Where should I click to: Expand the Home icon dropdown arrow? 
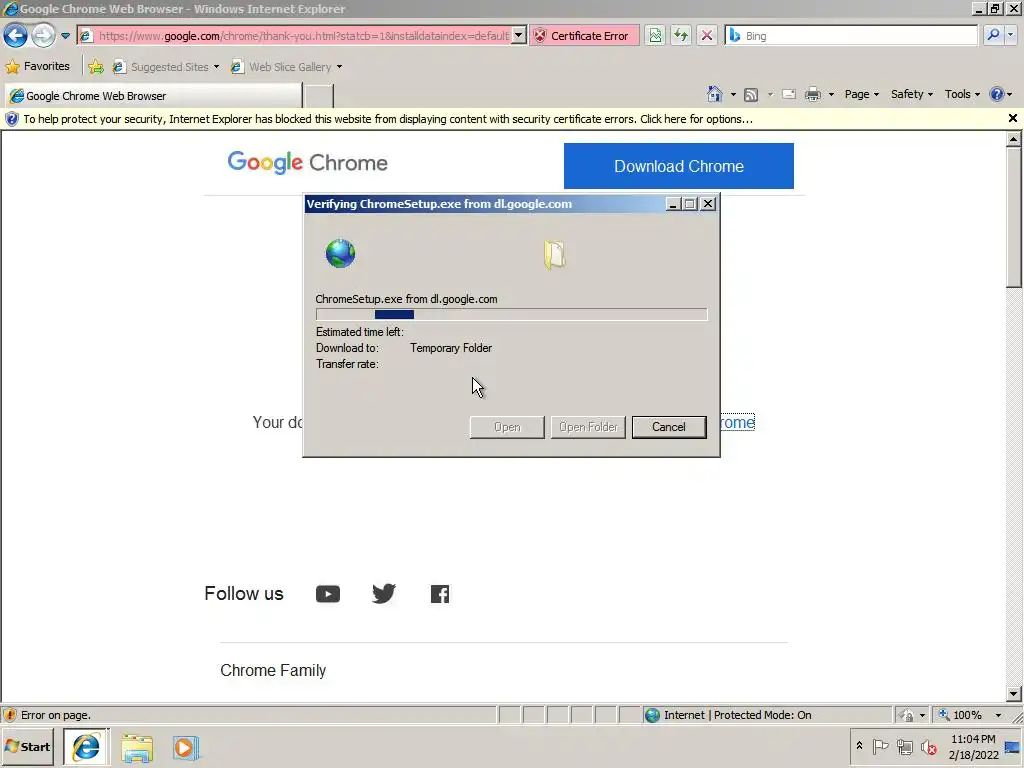(733, 95)
